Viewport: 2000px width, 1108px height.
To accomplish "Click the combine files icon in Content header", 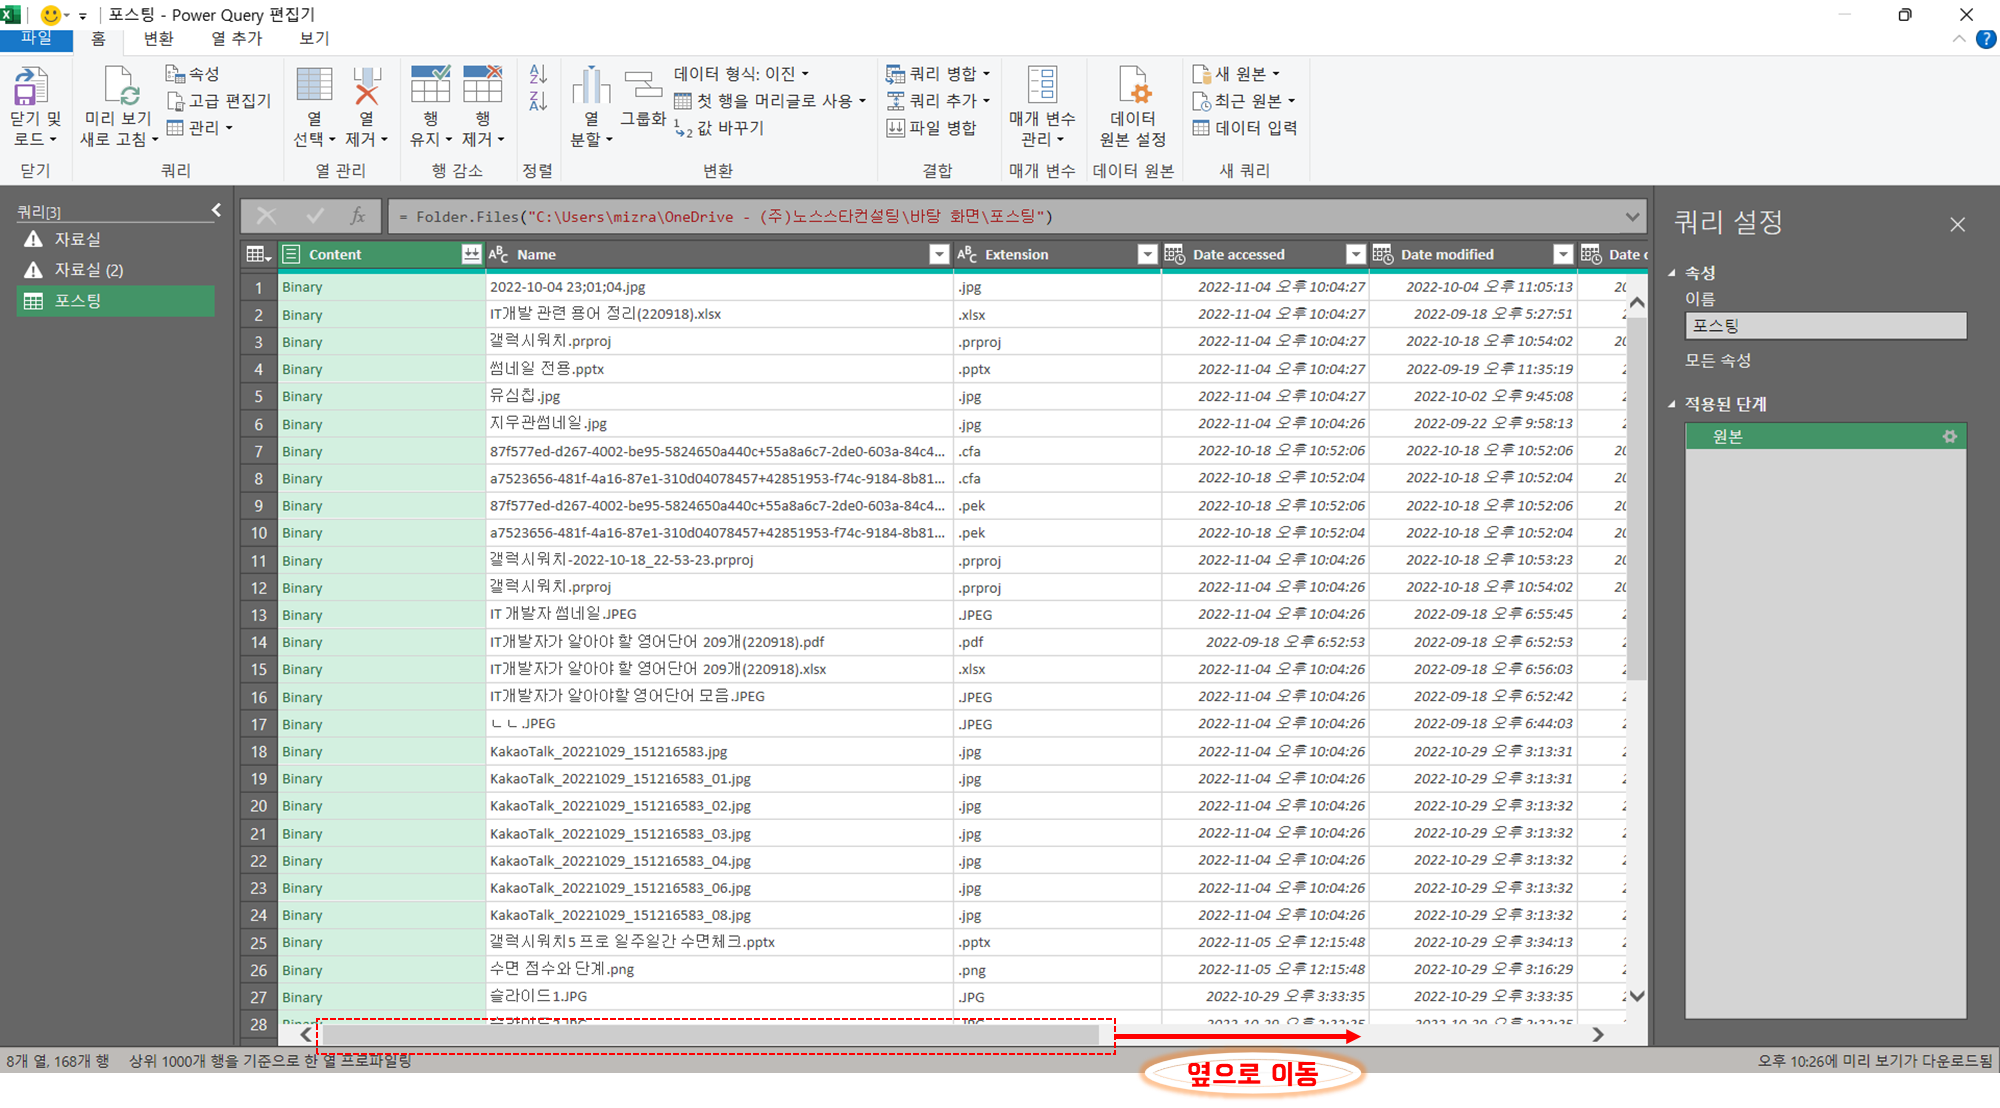I will point(471,254).
